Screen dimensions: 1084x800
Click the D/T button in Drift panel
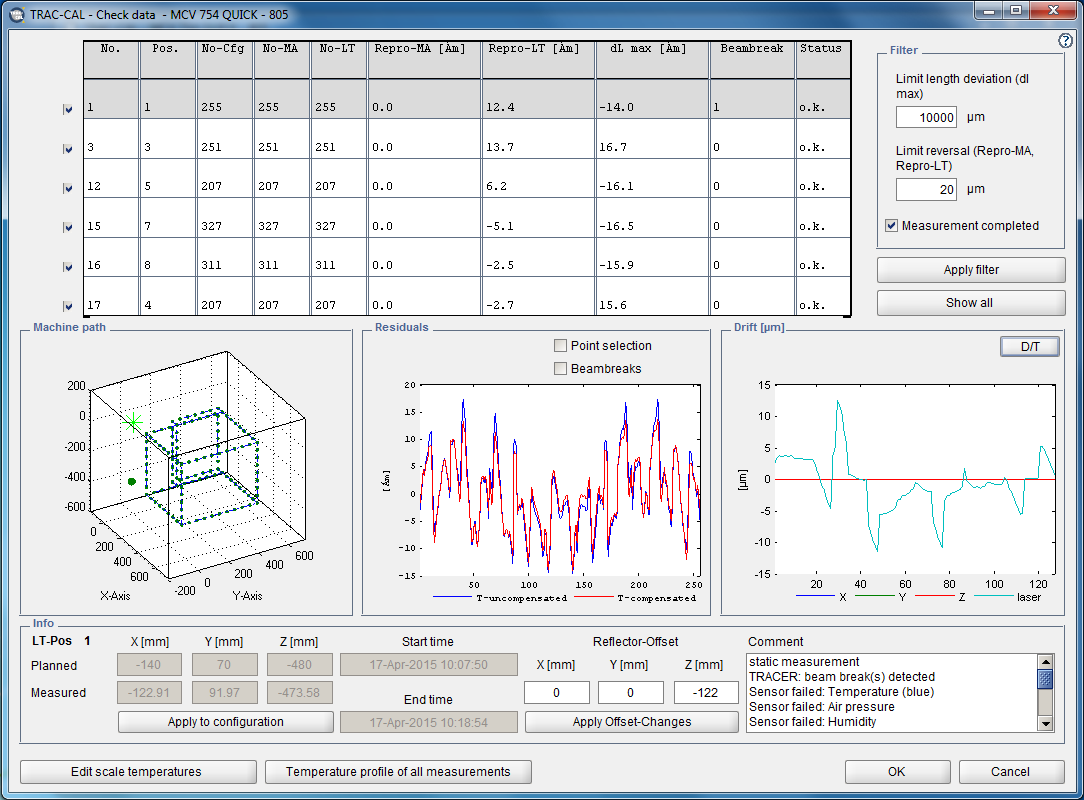[1030, 346]
